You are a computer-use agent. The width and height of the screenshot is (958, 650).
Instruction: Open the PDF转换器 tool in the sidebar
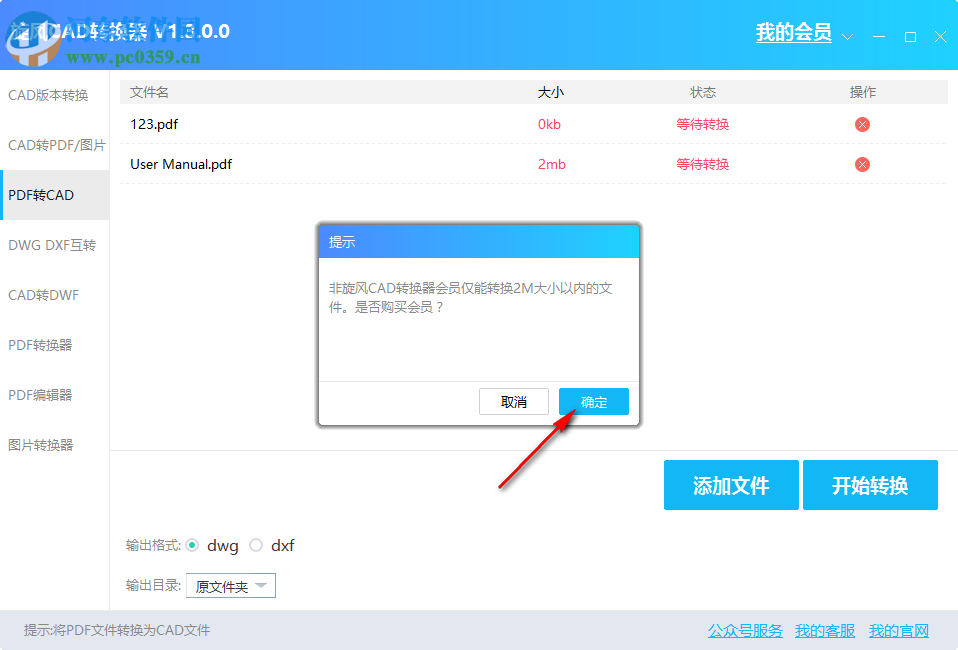(x=46, y=344)
